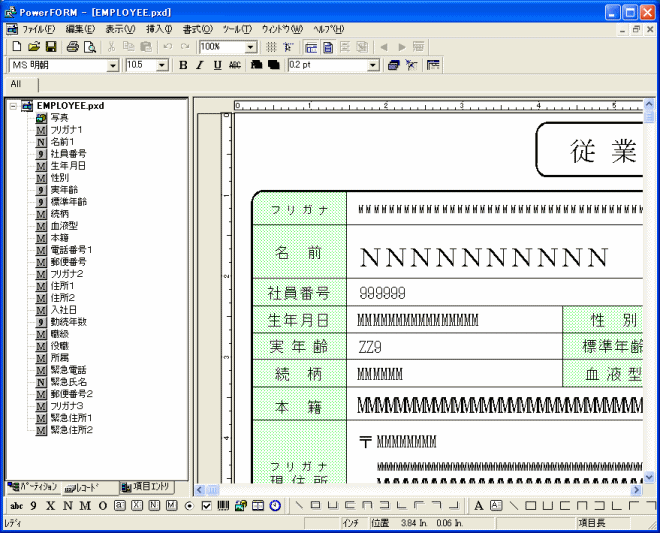Open the MS 明朝 font dropdown

click(x=112, y=65)
